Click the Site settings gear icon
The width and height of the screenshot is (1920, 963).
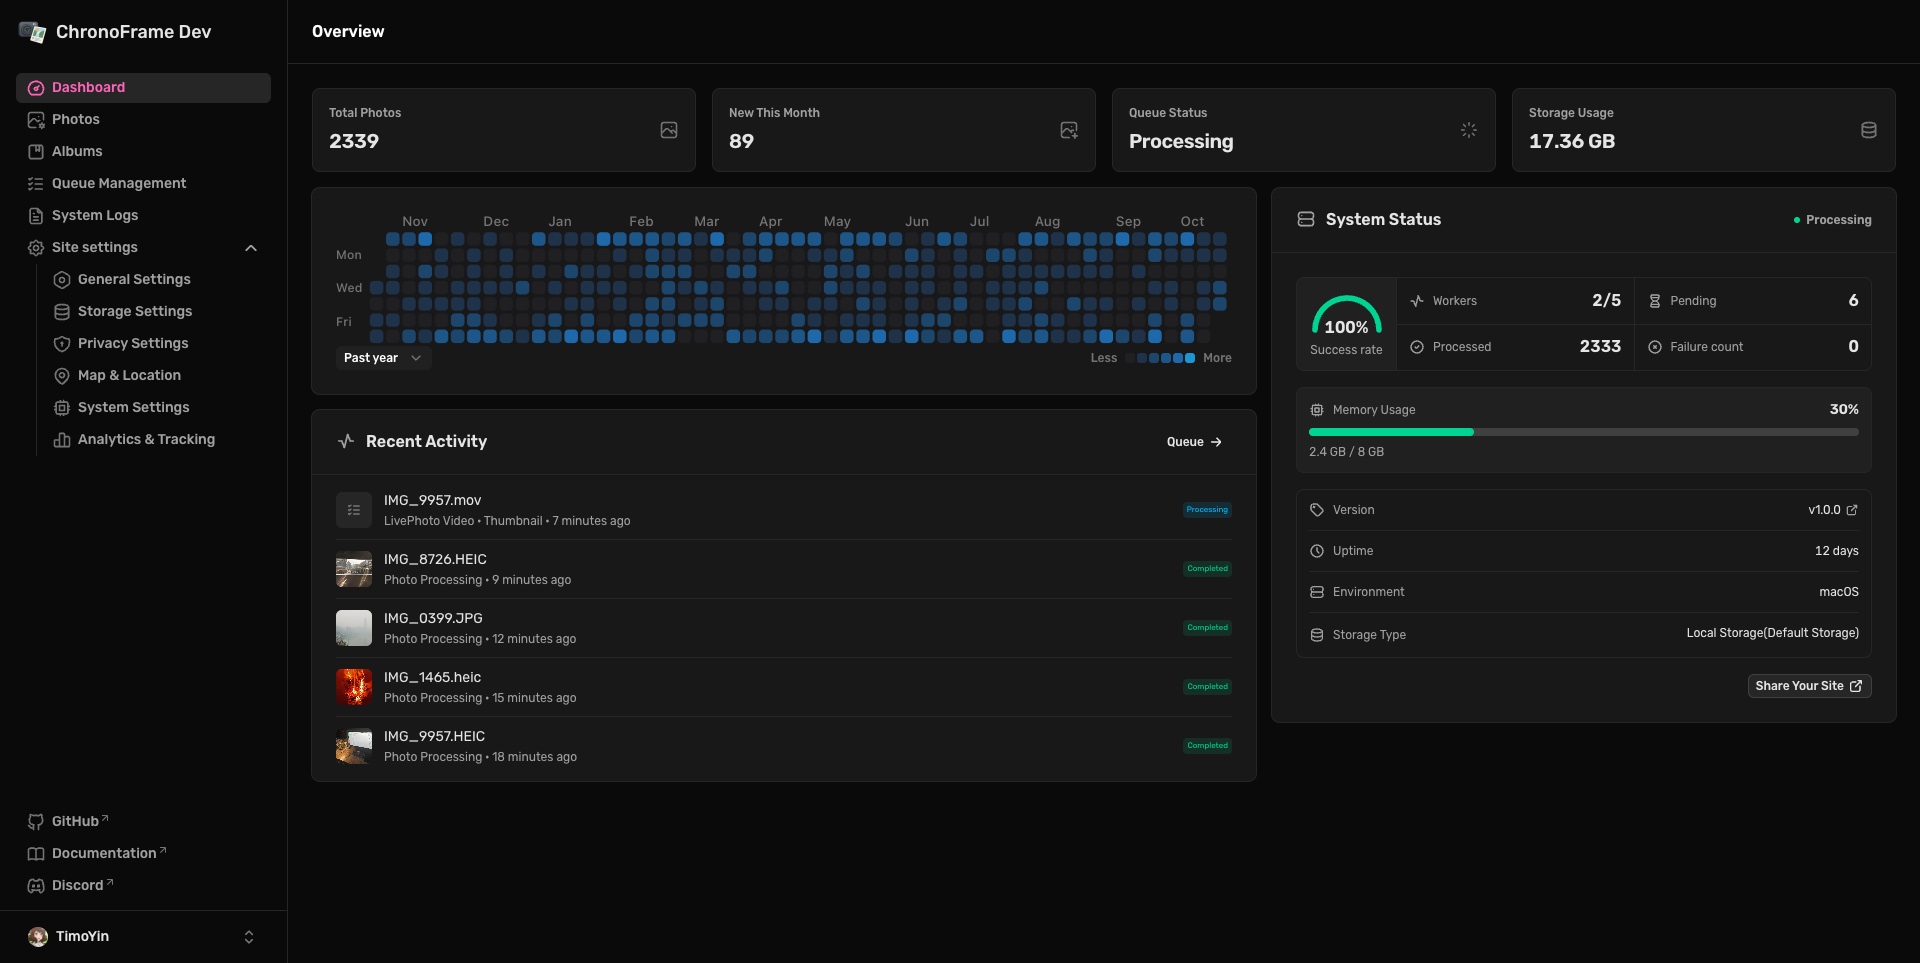point(36,248)
